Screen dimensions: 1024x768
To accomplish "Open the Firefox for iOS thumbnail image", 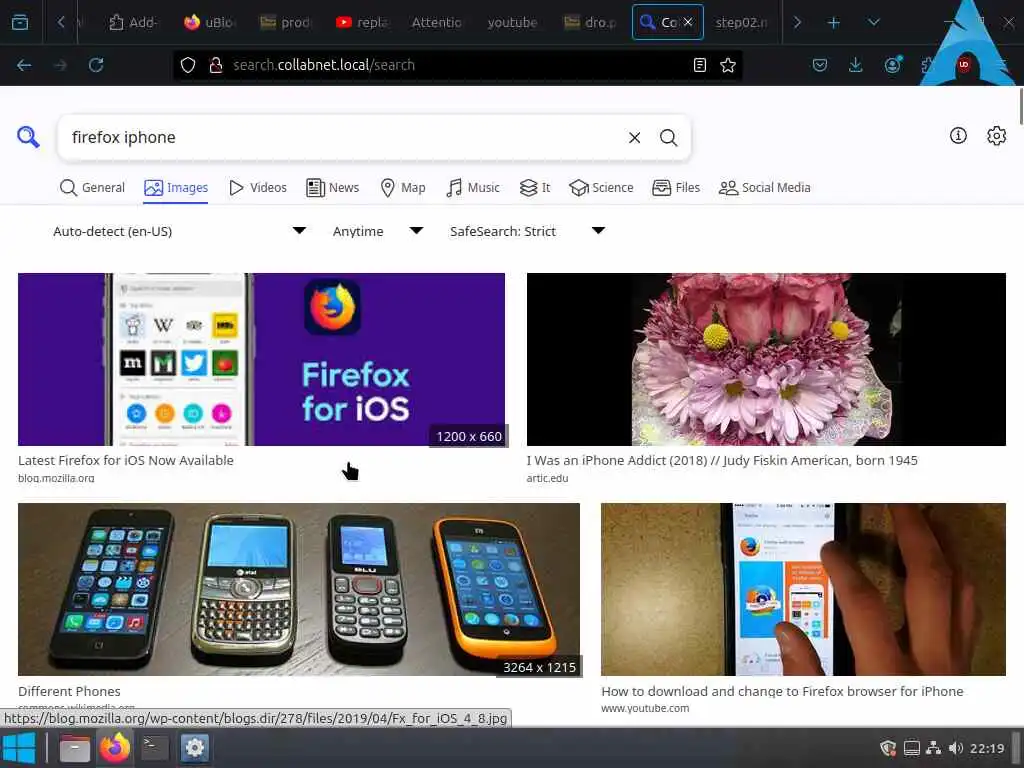I will [x=261, y=359].
